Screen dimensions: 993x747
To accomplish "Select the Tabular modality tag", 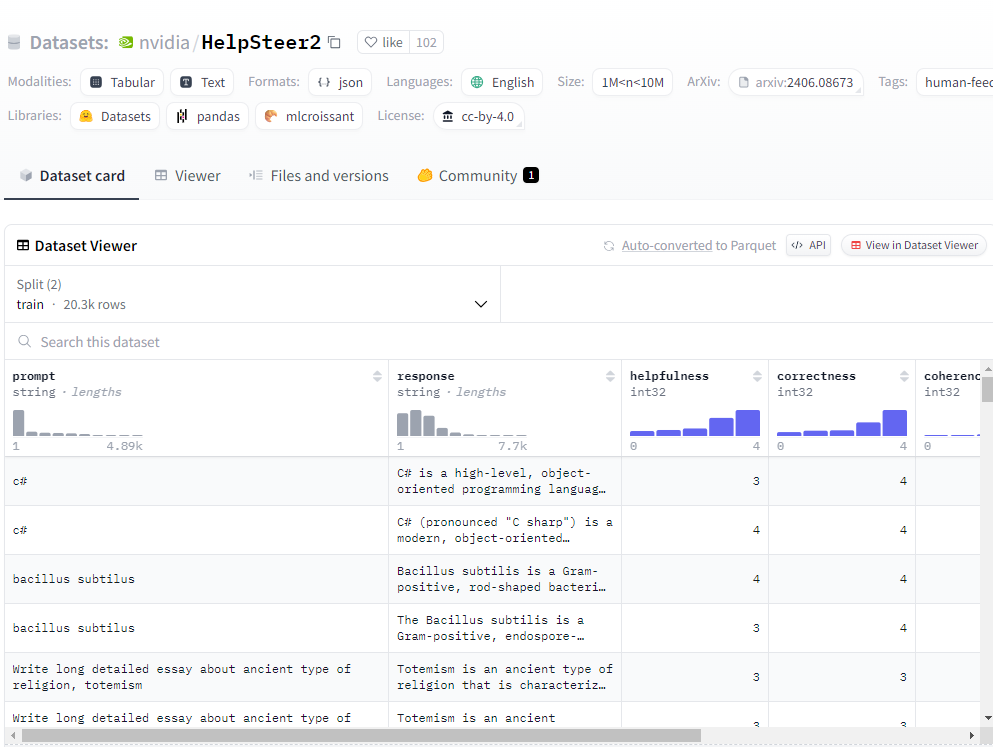I will (x=122, y=82).
